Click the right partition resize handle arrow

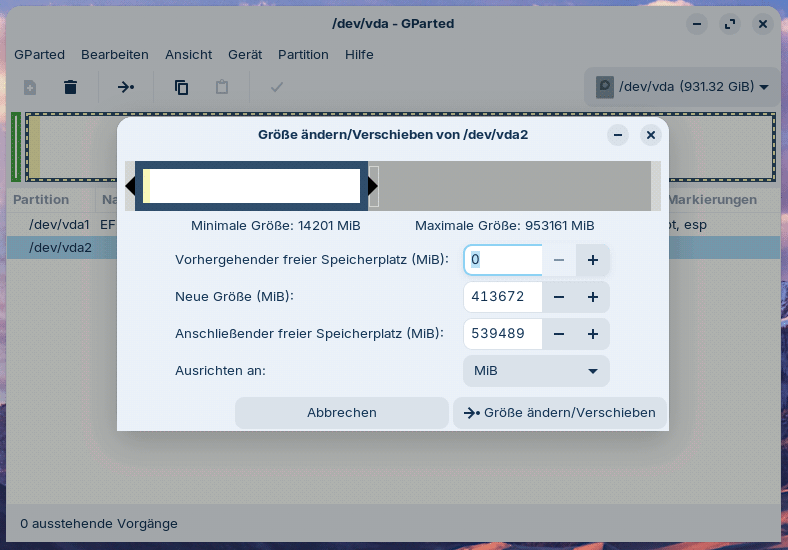point(373,186)
